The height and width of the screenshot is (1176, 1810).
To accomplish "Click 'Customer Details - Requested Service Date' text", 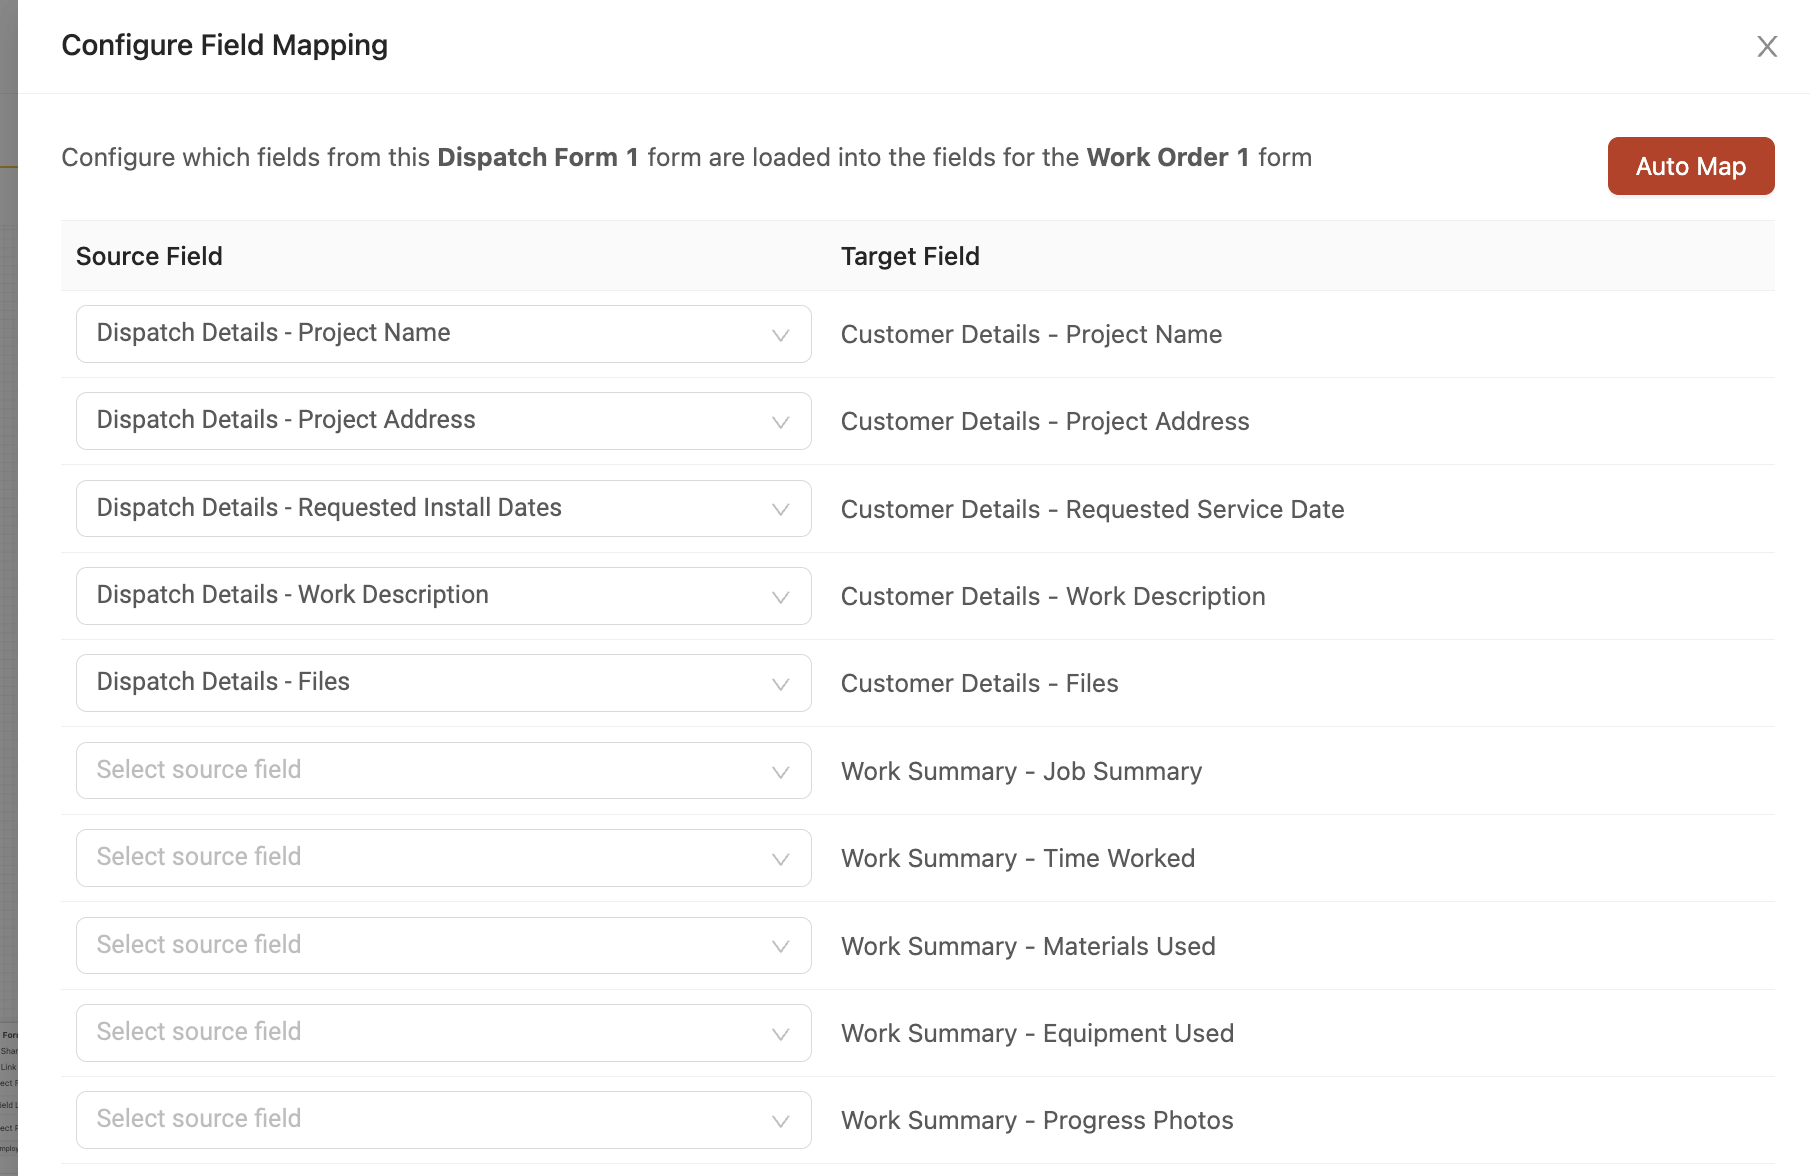I will tap(1092, 509).
